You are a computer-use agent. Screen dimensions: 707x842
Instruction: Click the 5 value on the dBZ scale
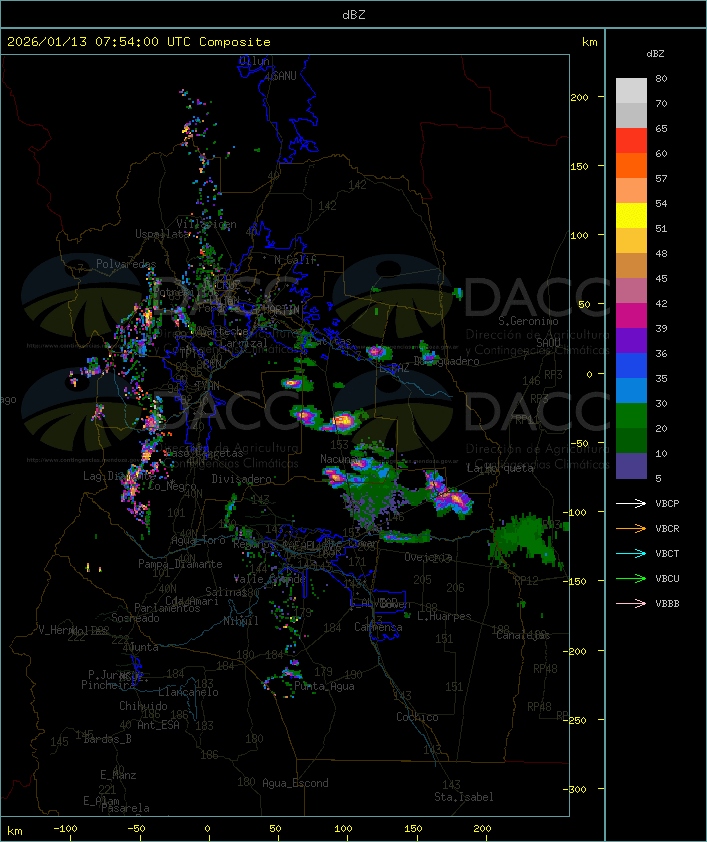[658, 478]
